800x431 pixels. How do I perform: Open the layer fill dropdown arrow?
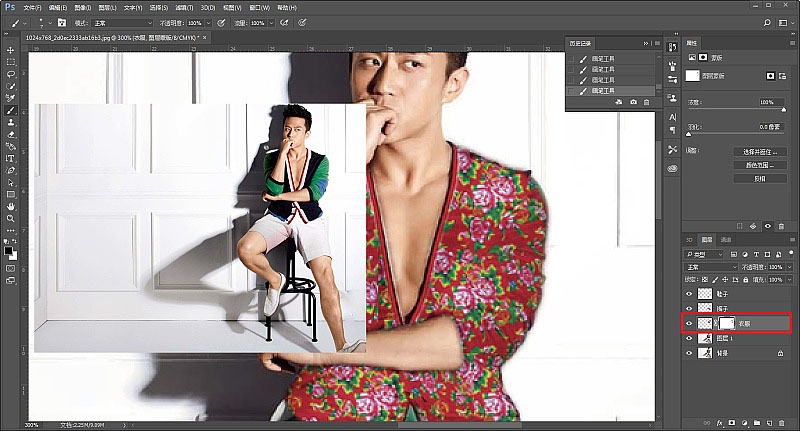coord(790,280)
